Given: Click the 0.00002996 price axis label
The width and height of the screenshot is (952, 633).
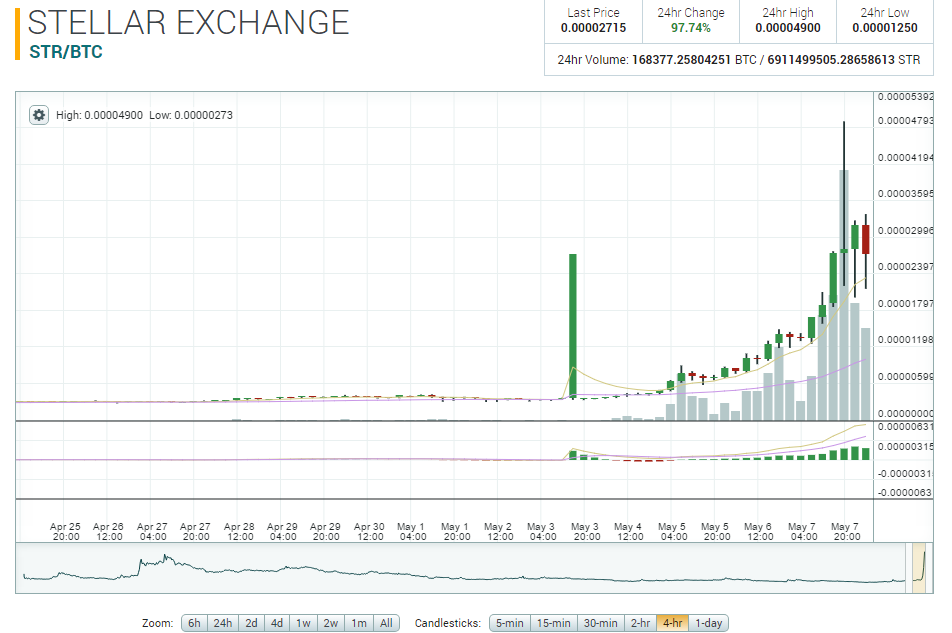Looking at the screenshot, I should [x=906, y=231].
